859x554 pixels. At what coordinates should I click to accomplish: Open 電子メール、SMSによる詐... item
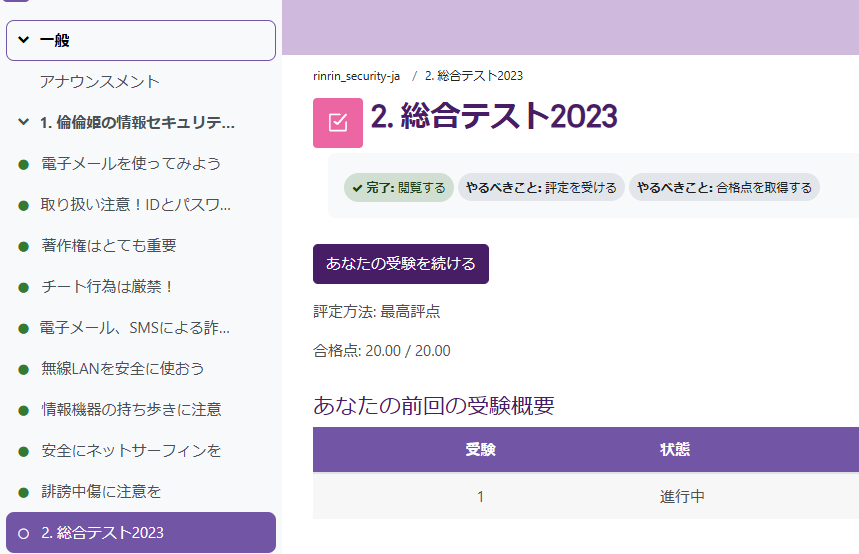tap(135, 328)
